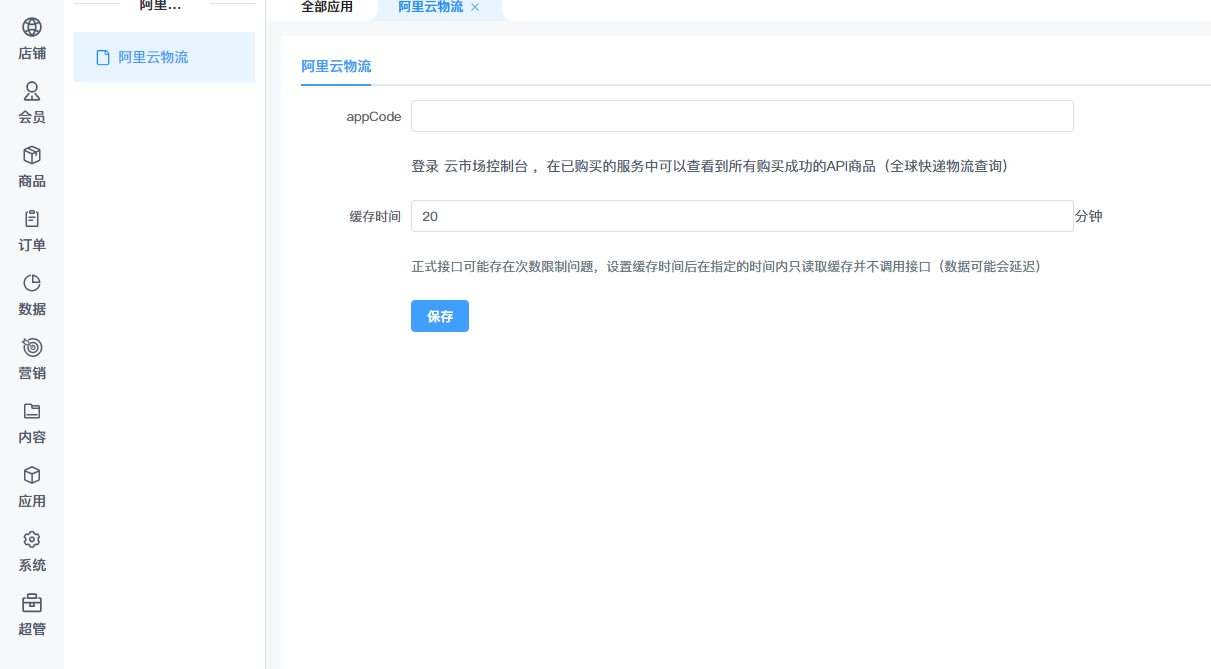The width and height of the screenshot is (1211, 669).
Task: Select 阿里云物流 in the side menu
Action: (164, 57)
